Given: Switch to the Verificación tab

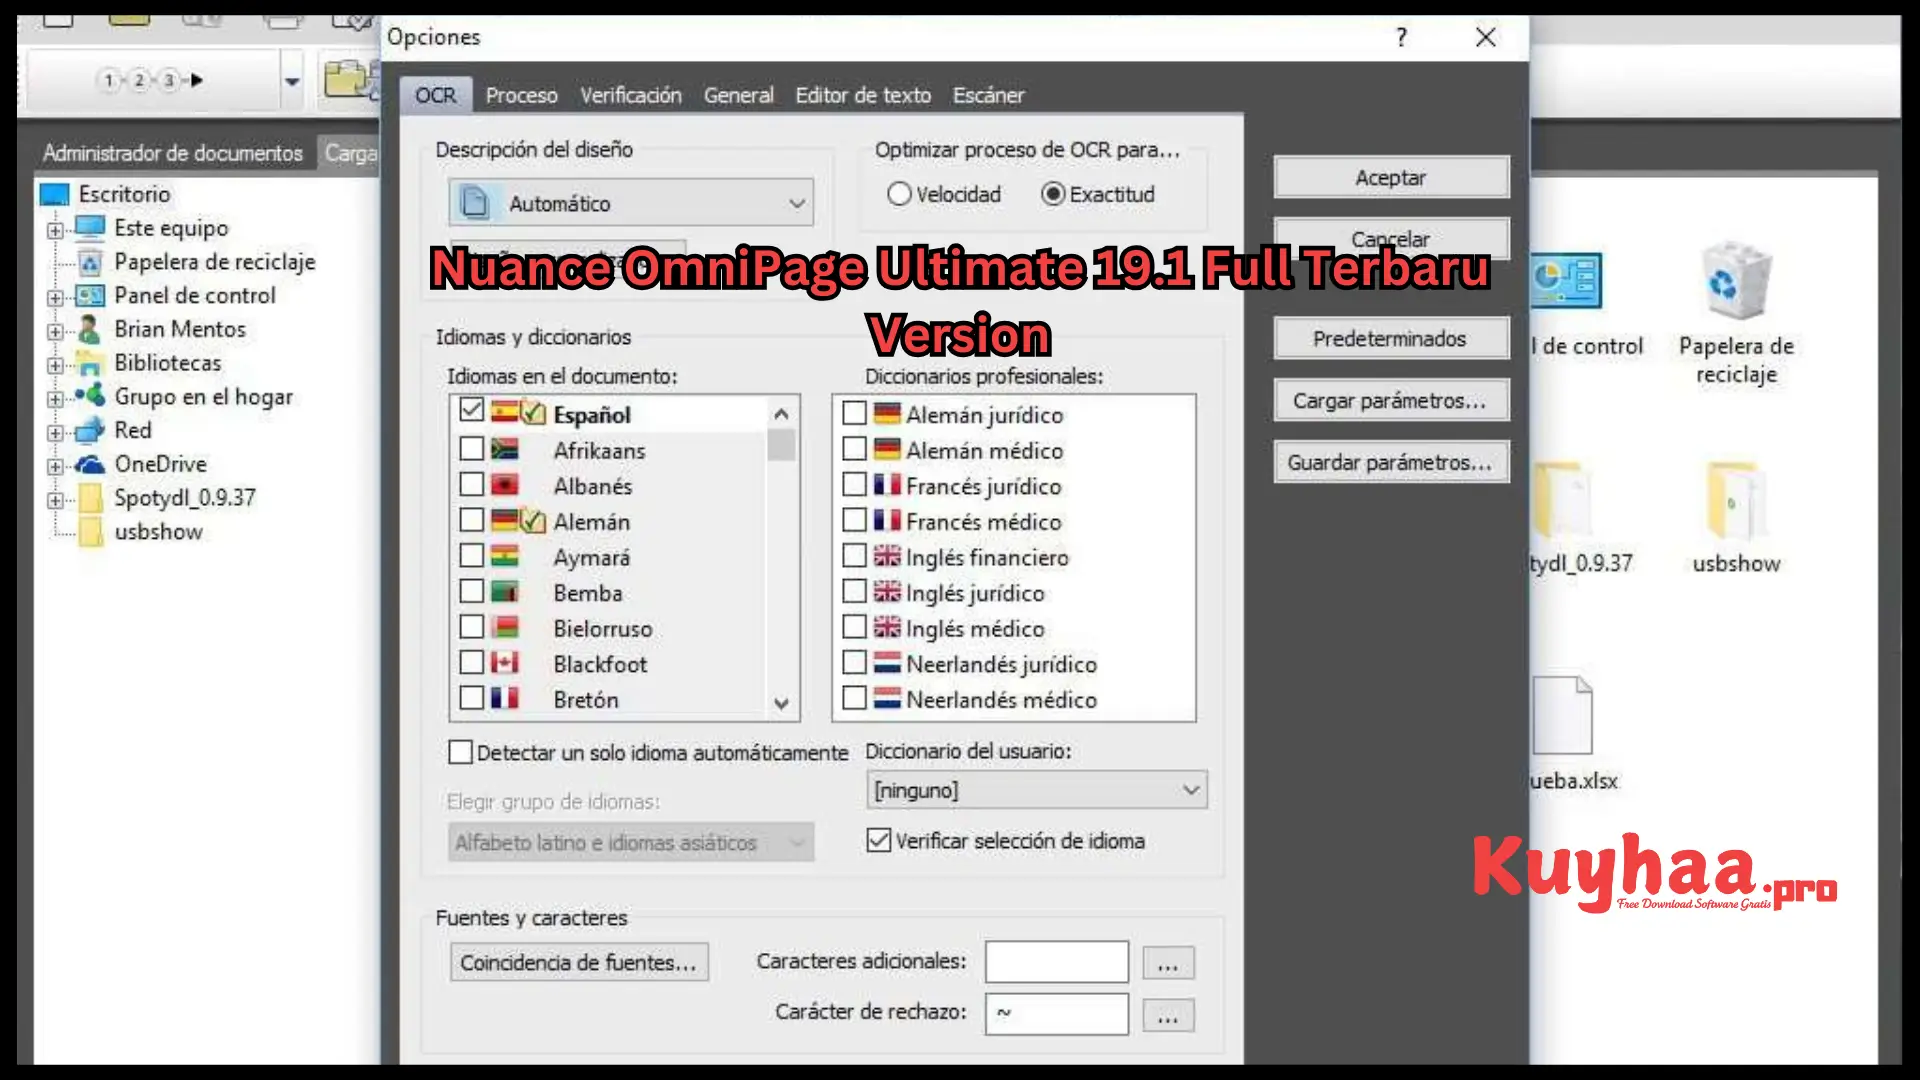Looking at the screenshot, I should (631, 95).
